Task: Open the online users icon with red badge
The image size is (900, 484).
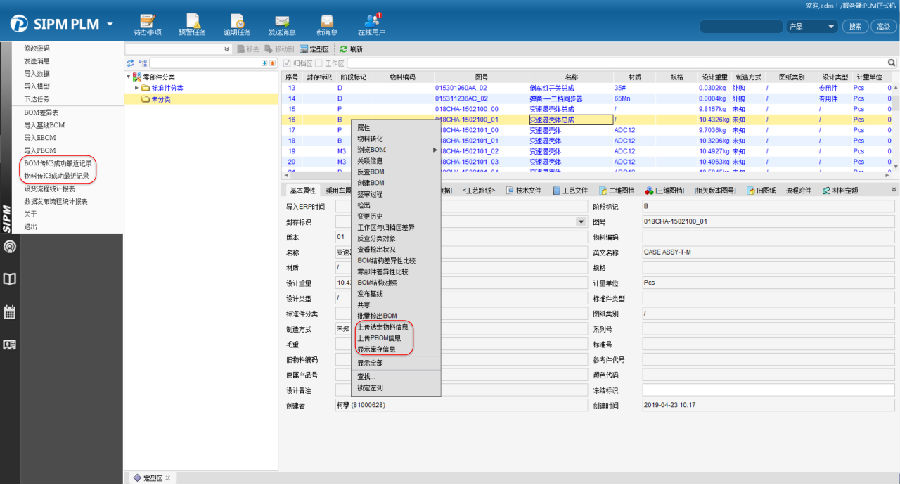Action: point(372,22)
